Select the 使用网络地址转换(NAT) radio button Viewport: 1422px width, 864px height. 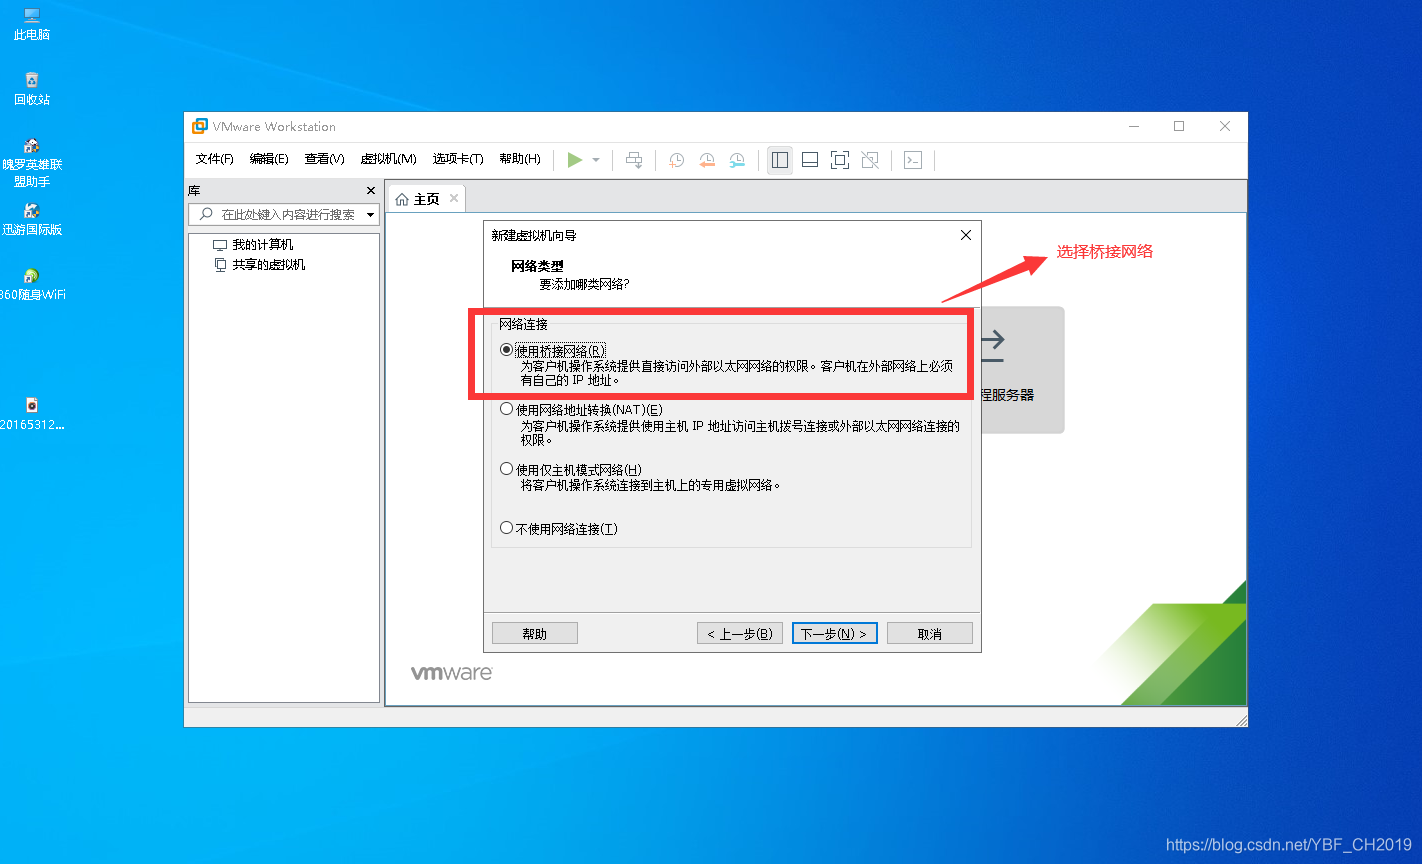[x=506, y=409]
